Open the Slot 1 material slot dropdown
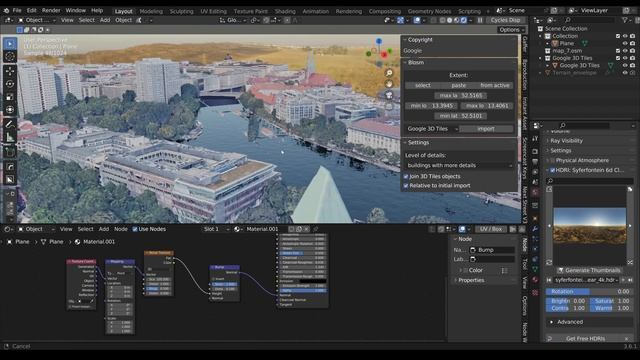 tap(216, 229)
